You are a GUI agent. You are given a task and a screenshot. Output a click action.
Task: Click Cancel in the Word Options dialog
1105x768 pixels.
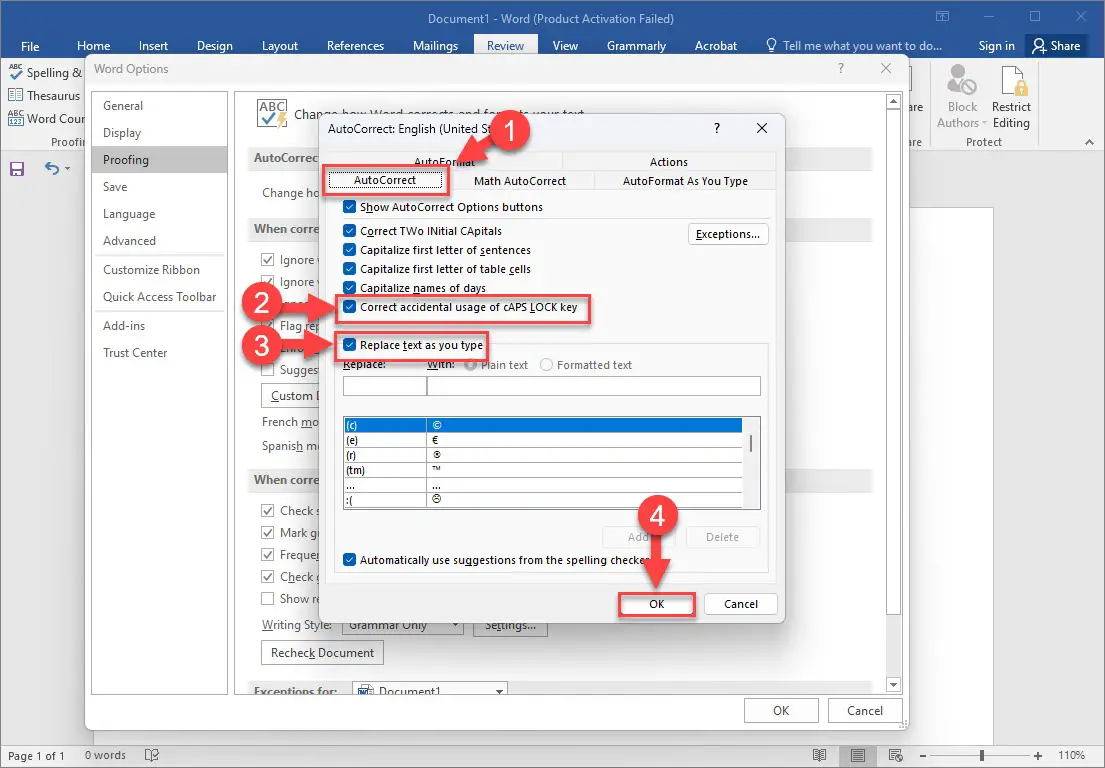click(x=865, y=711)
